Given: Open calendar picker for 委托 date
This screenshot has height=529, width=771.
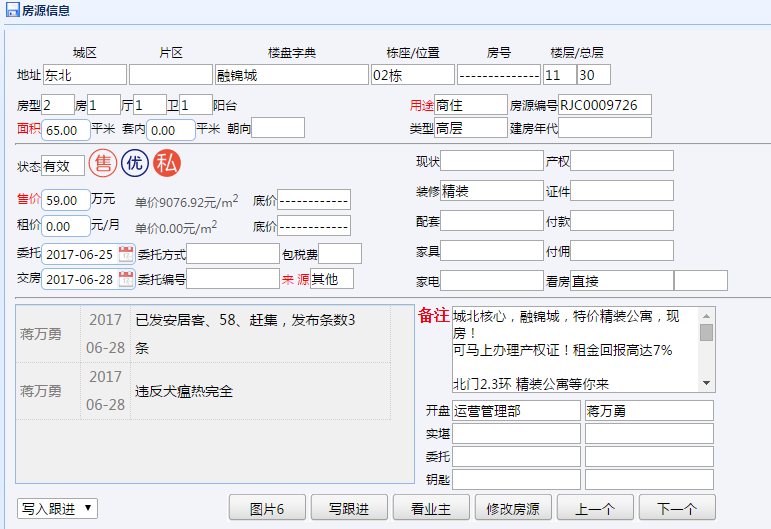Looking at the screenshot, I should tap(126, 253).
